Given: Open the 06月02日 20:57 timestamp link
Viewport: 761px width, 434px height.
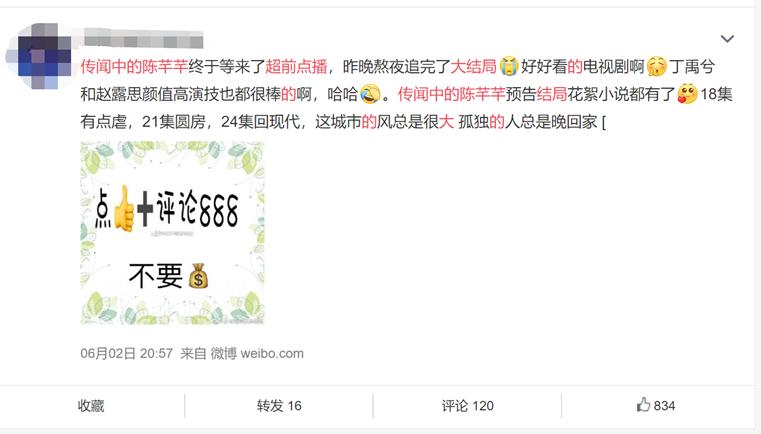Looking at the screenshot, I should 127,353.
